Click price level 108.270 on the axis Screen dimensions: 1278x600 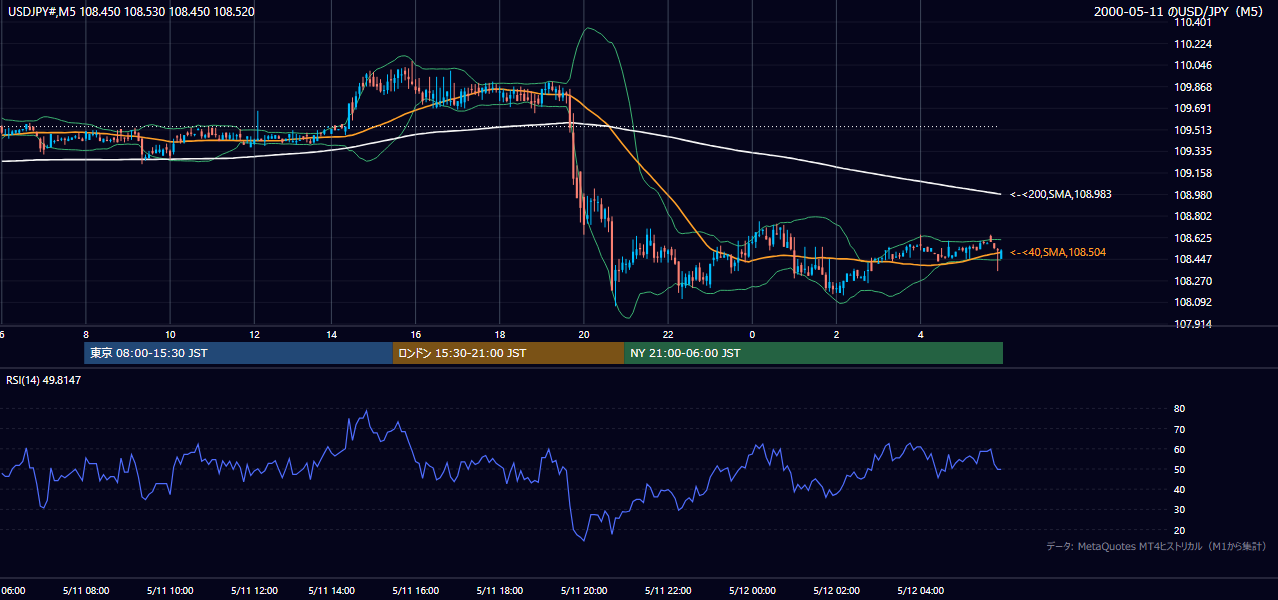click(x=1191, y=281)
